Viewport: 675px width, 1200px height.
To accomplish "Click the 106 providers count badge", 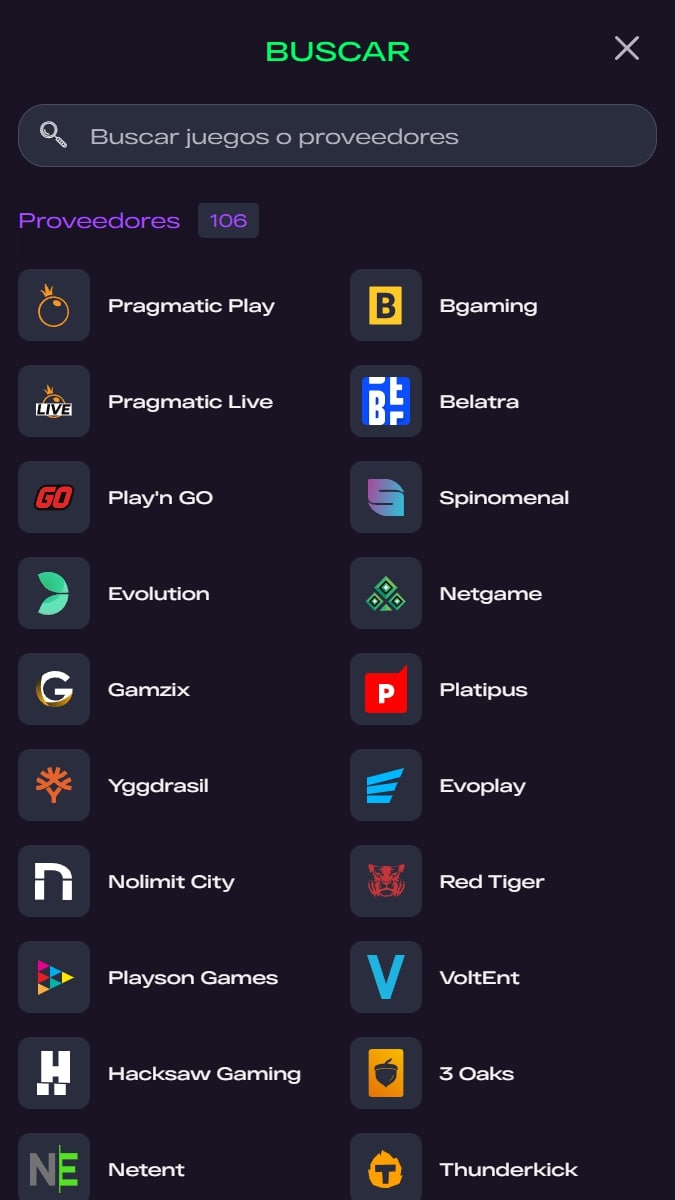I will click(228, 220).
